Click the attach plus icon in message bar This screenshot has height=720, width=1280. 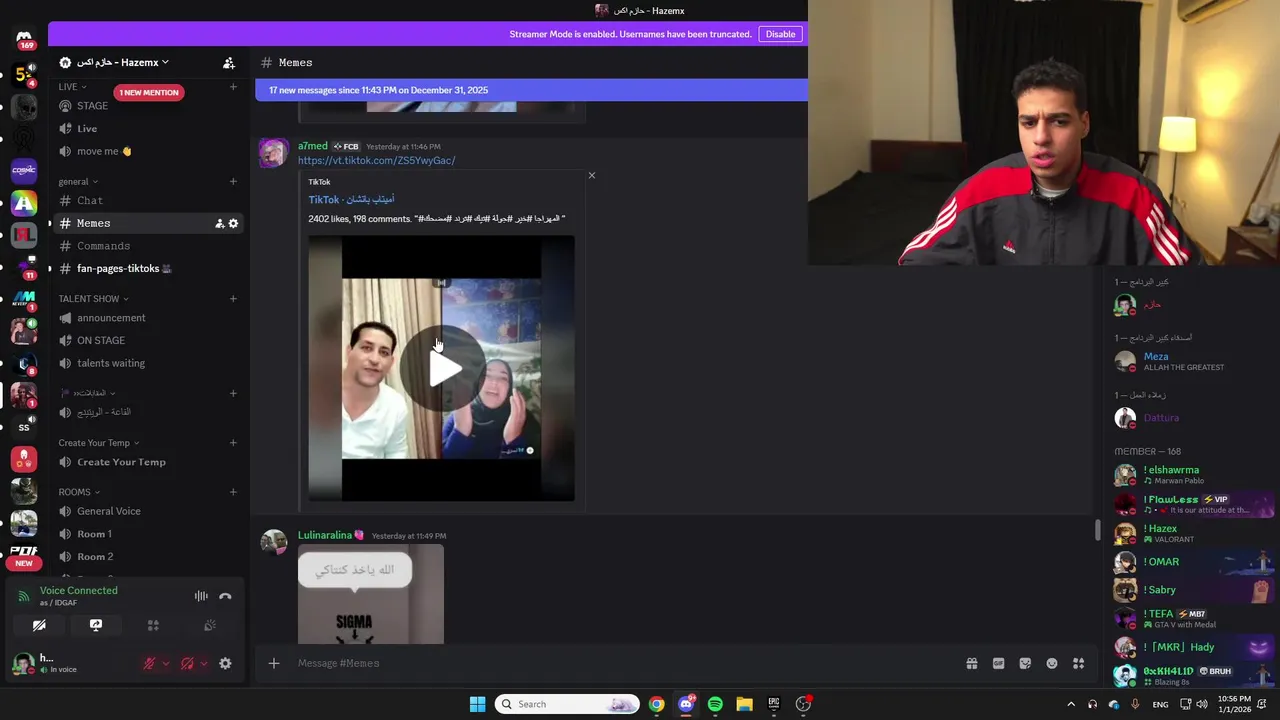tap(273, 663)
